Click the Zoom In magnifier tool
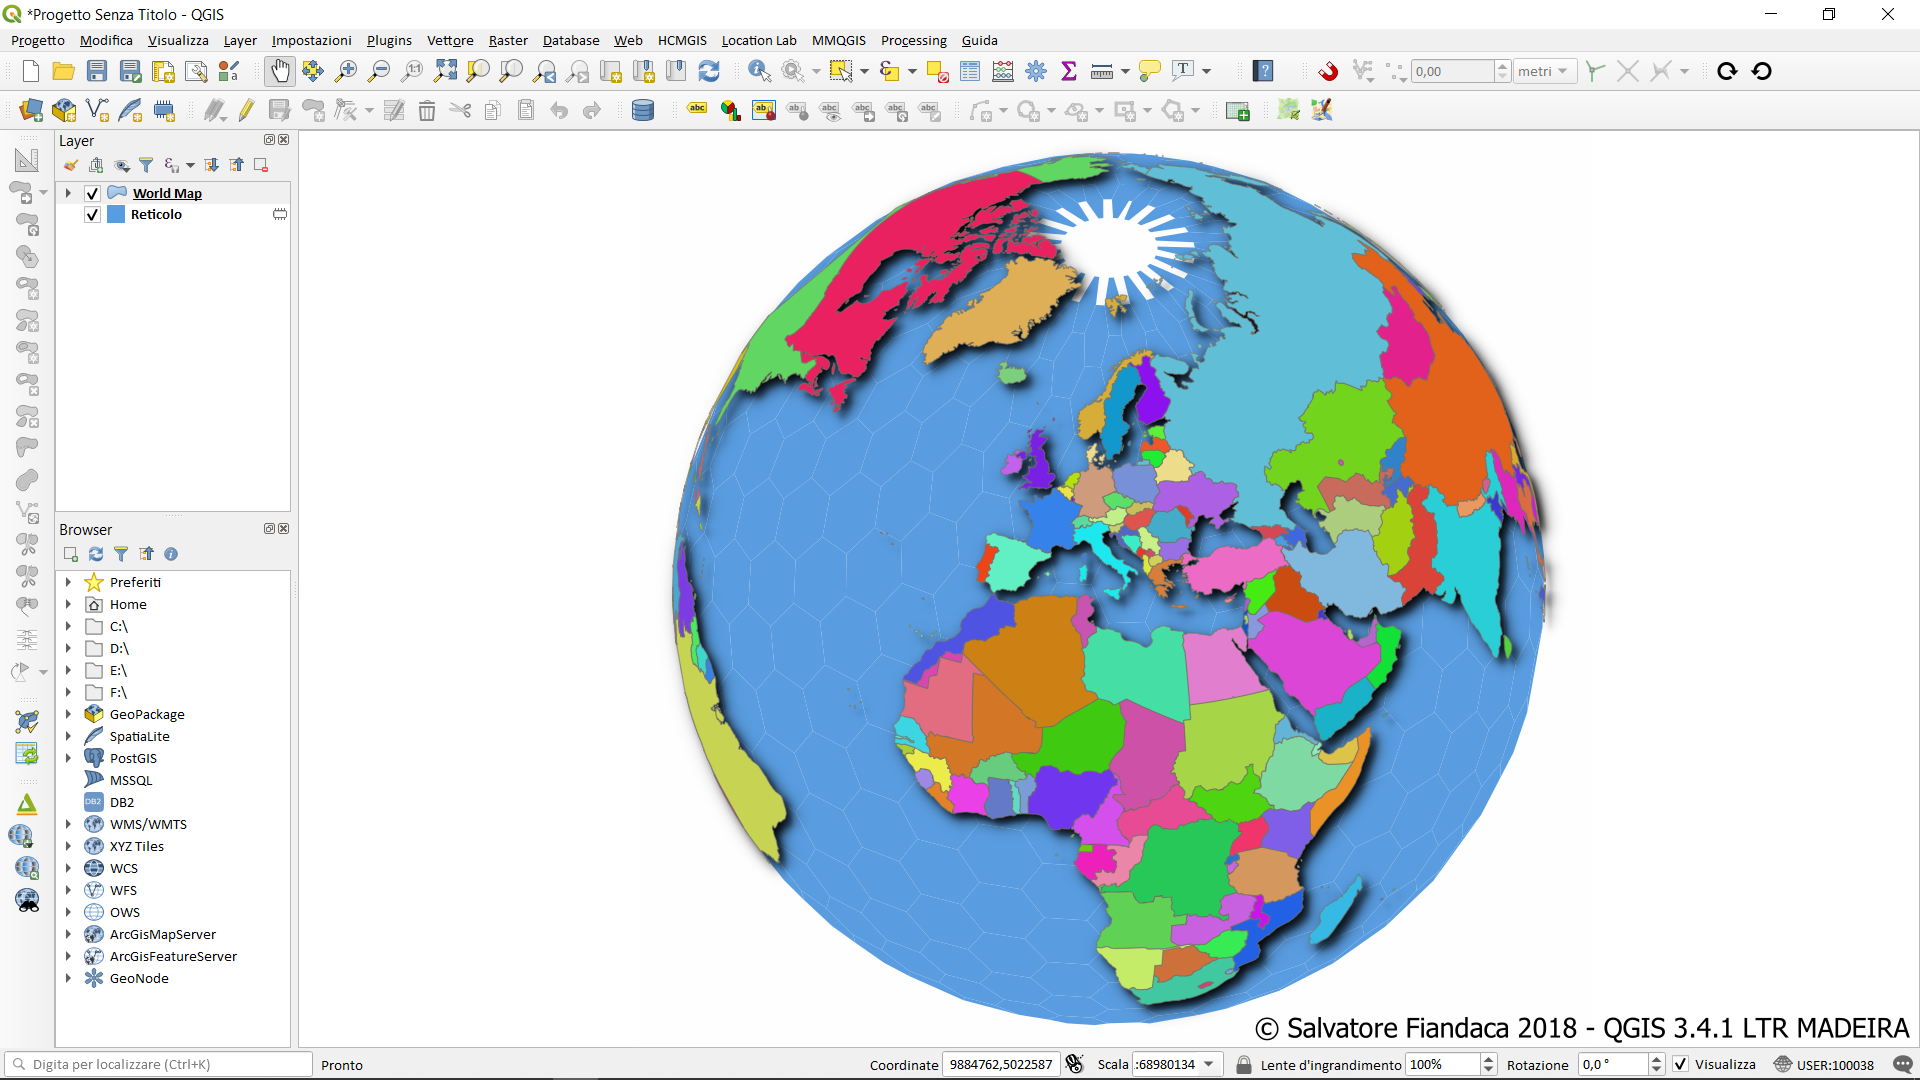Image resolution: width=1920 pixels, height=1080 pixels. (x=346, y=71)
